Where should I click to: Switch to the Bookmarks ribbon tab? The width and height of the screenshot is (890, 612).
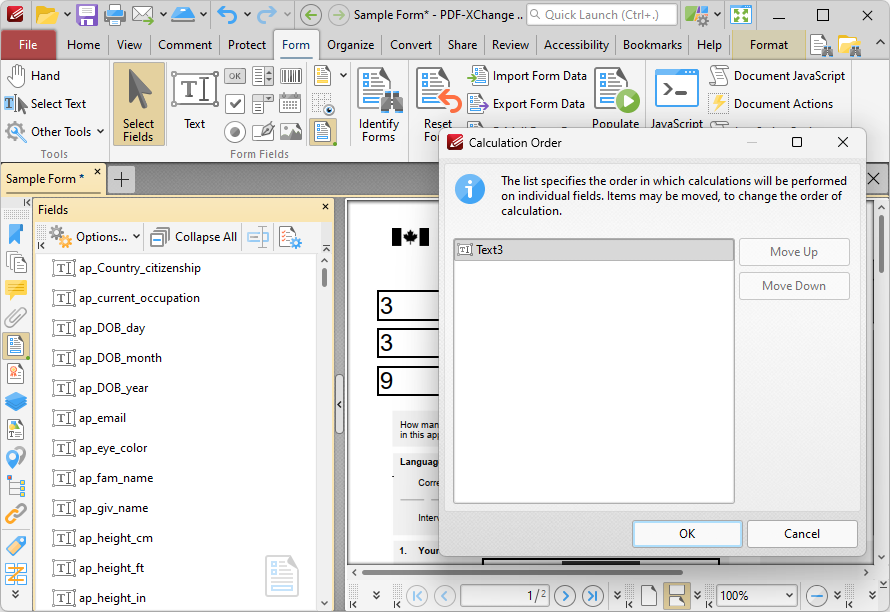coord(652,44)
